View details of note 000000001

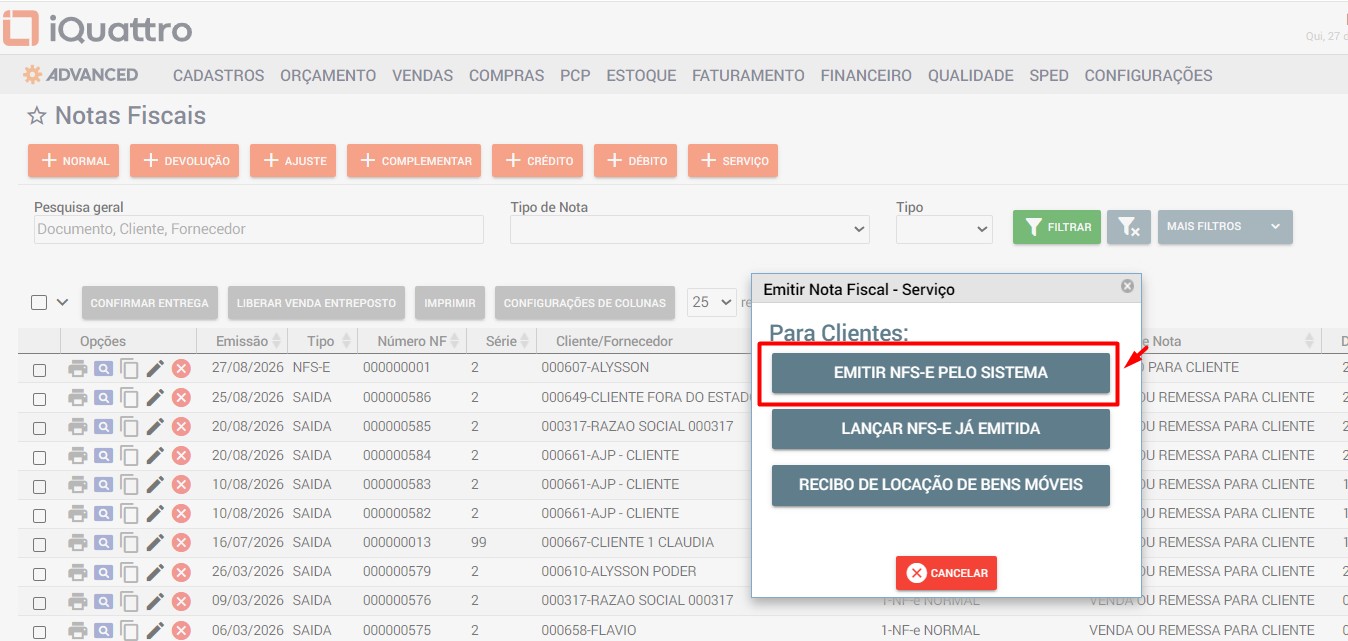coord(104,368)
